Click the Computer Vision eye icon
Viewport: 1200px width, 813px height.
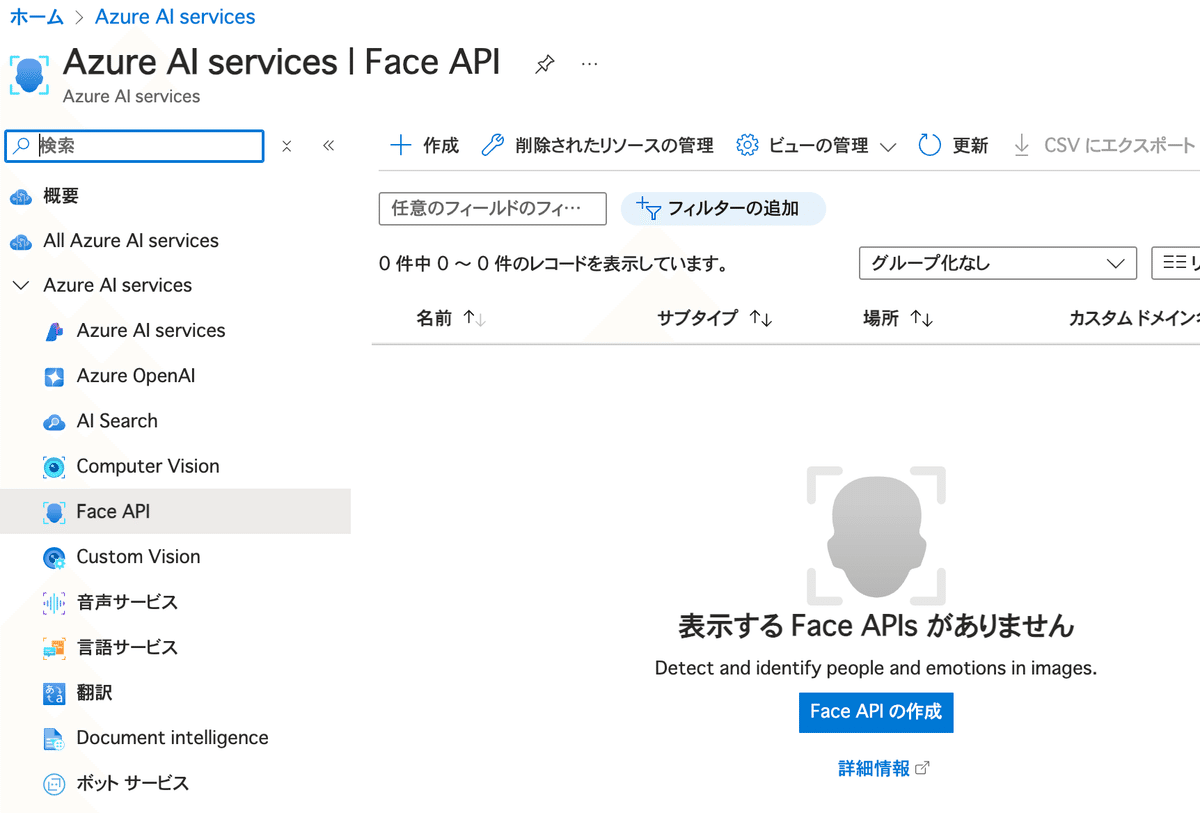point(54,467)
